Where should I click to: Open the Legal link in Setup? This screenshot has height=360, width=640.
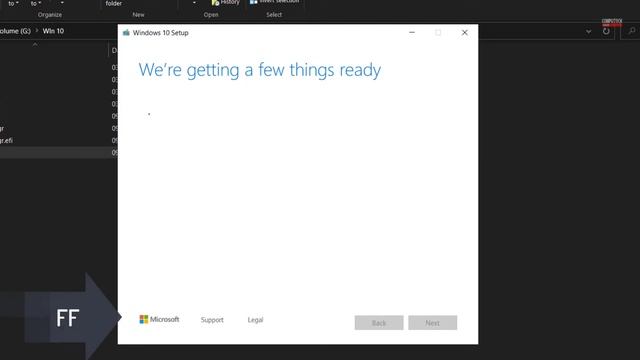tap(255, 320)
